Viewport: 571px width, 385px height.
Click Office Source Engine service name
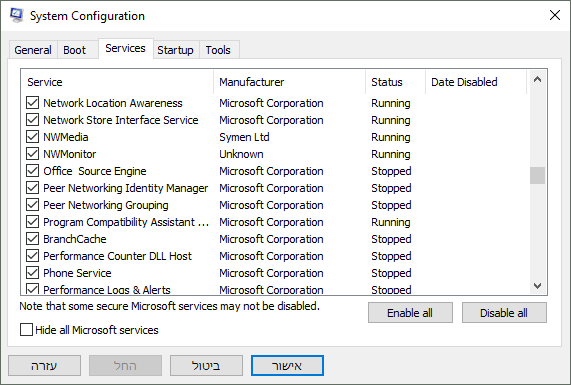coord(95,171)
